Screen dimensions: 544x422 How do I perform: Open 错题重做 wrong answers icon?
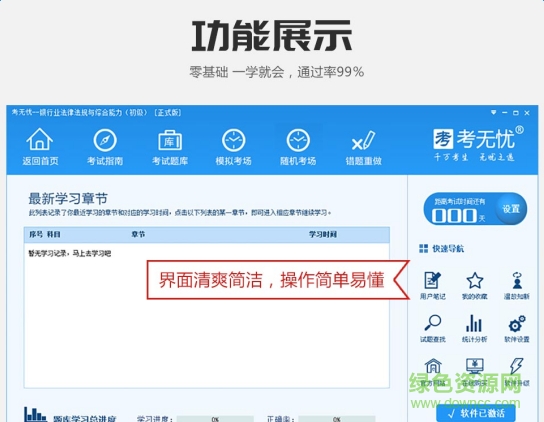coord(363,141)
